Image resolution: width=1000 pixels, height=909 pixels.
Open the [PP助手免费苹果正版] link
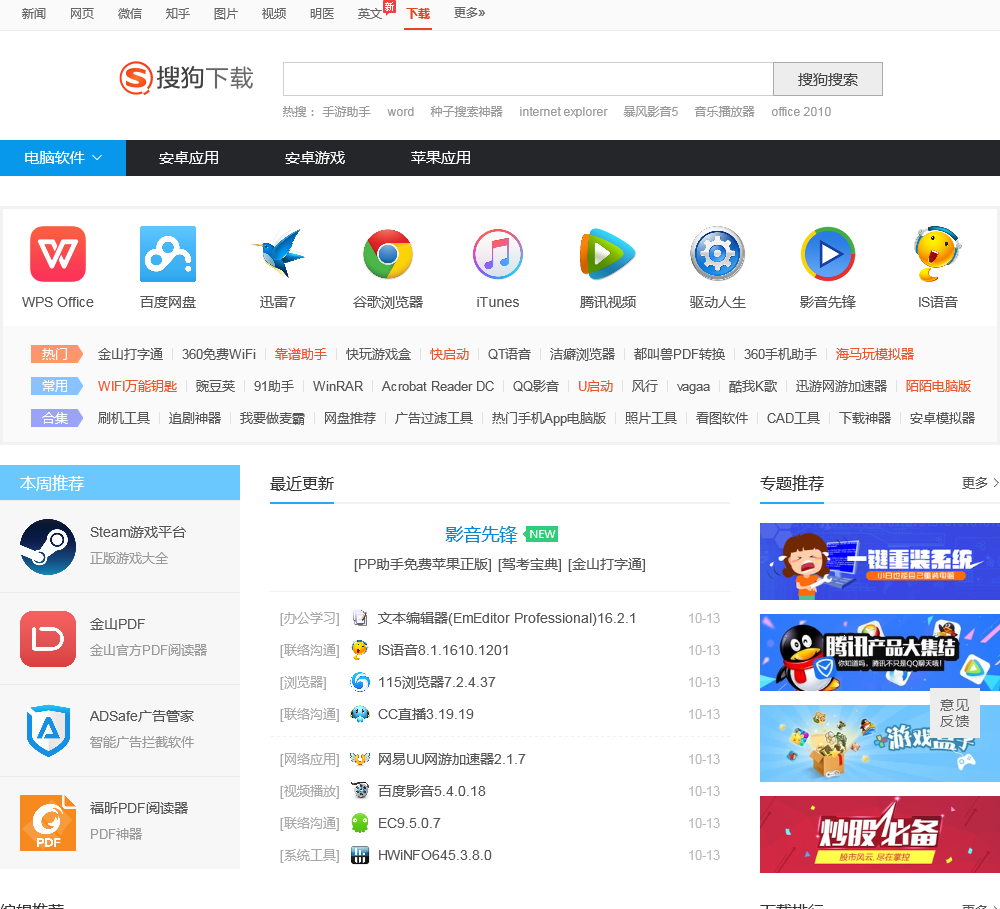coord(423,565)
